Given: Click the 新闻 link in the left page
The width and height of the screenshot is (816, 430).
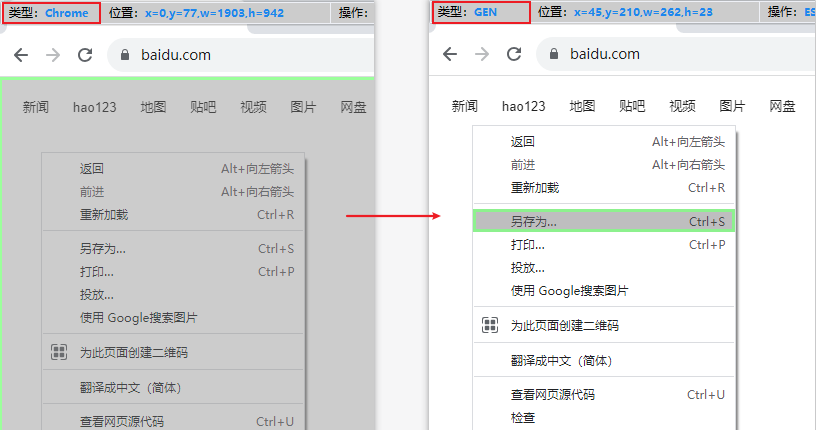Looking at the screenshot, I should click(x=35, y=107).
